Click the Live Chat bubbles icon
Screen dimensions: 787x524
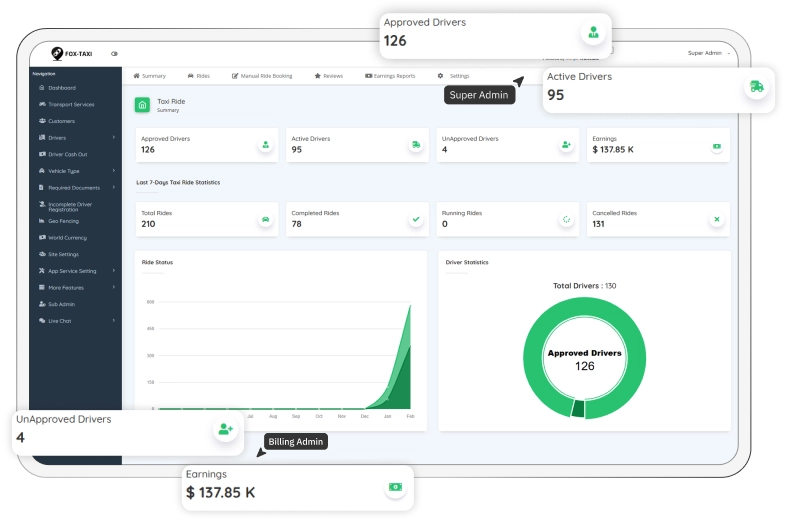point(42,321)
